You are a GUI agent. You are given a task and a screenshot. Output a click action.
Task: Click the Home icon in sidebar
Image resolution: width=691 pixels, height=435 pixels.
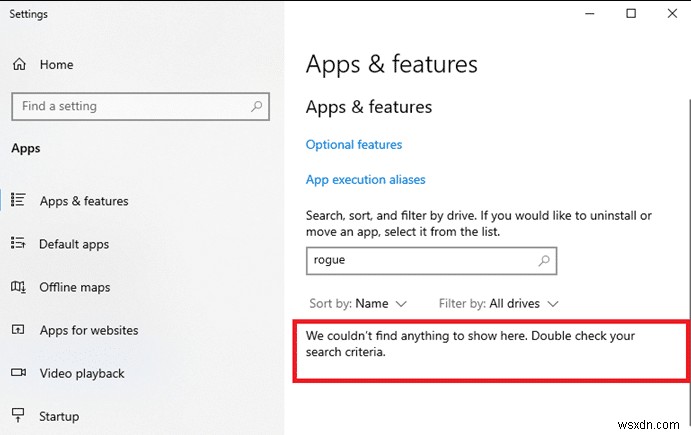[19, 65]
